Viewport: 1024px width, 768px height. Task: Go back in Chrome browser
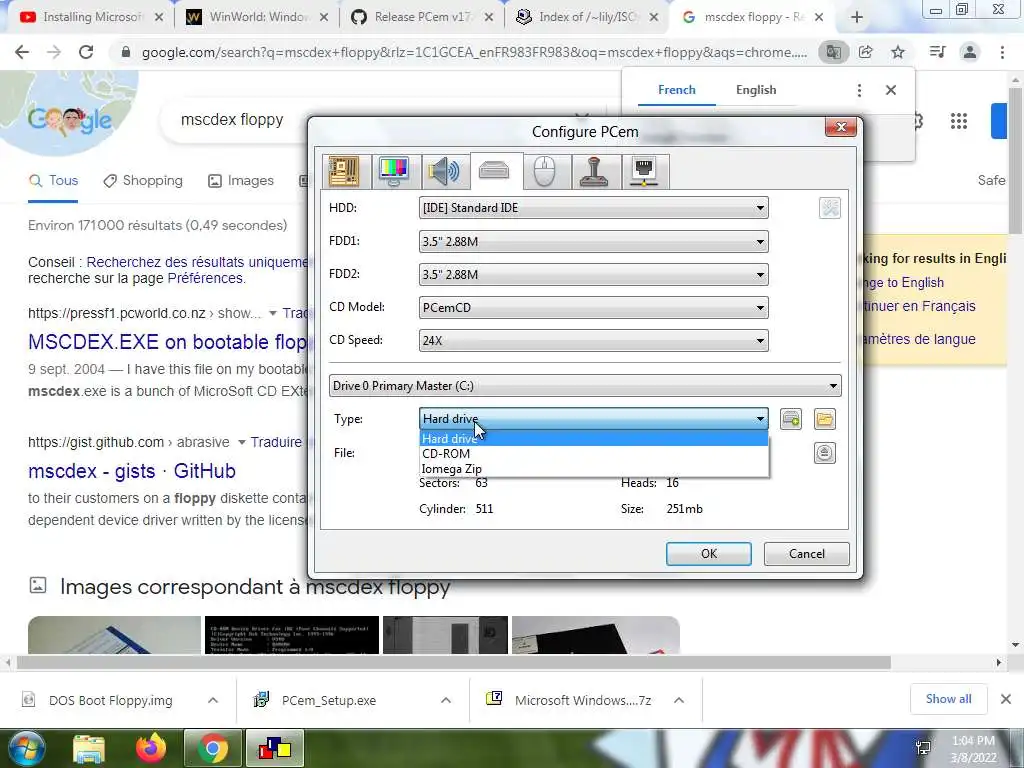[22, 52]
